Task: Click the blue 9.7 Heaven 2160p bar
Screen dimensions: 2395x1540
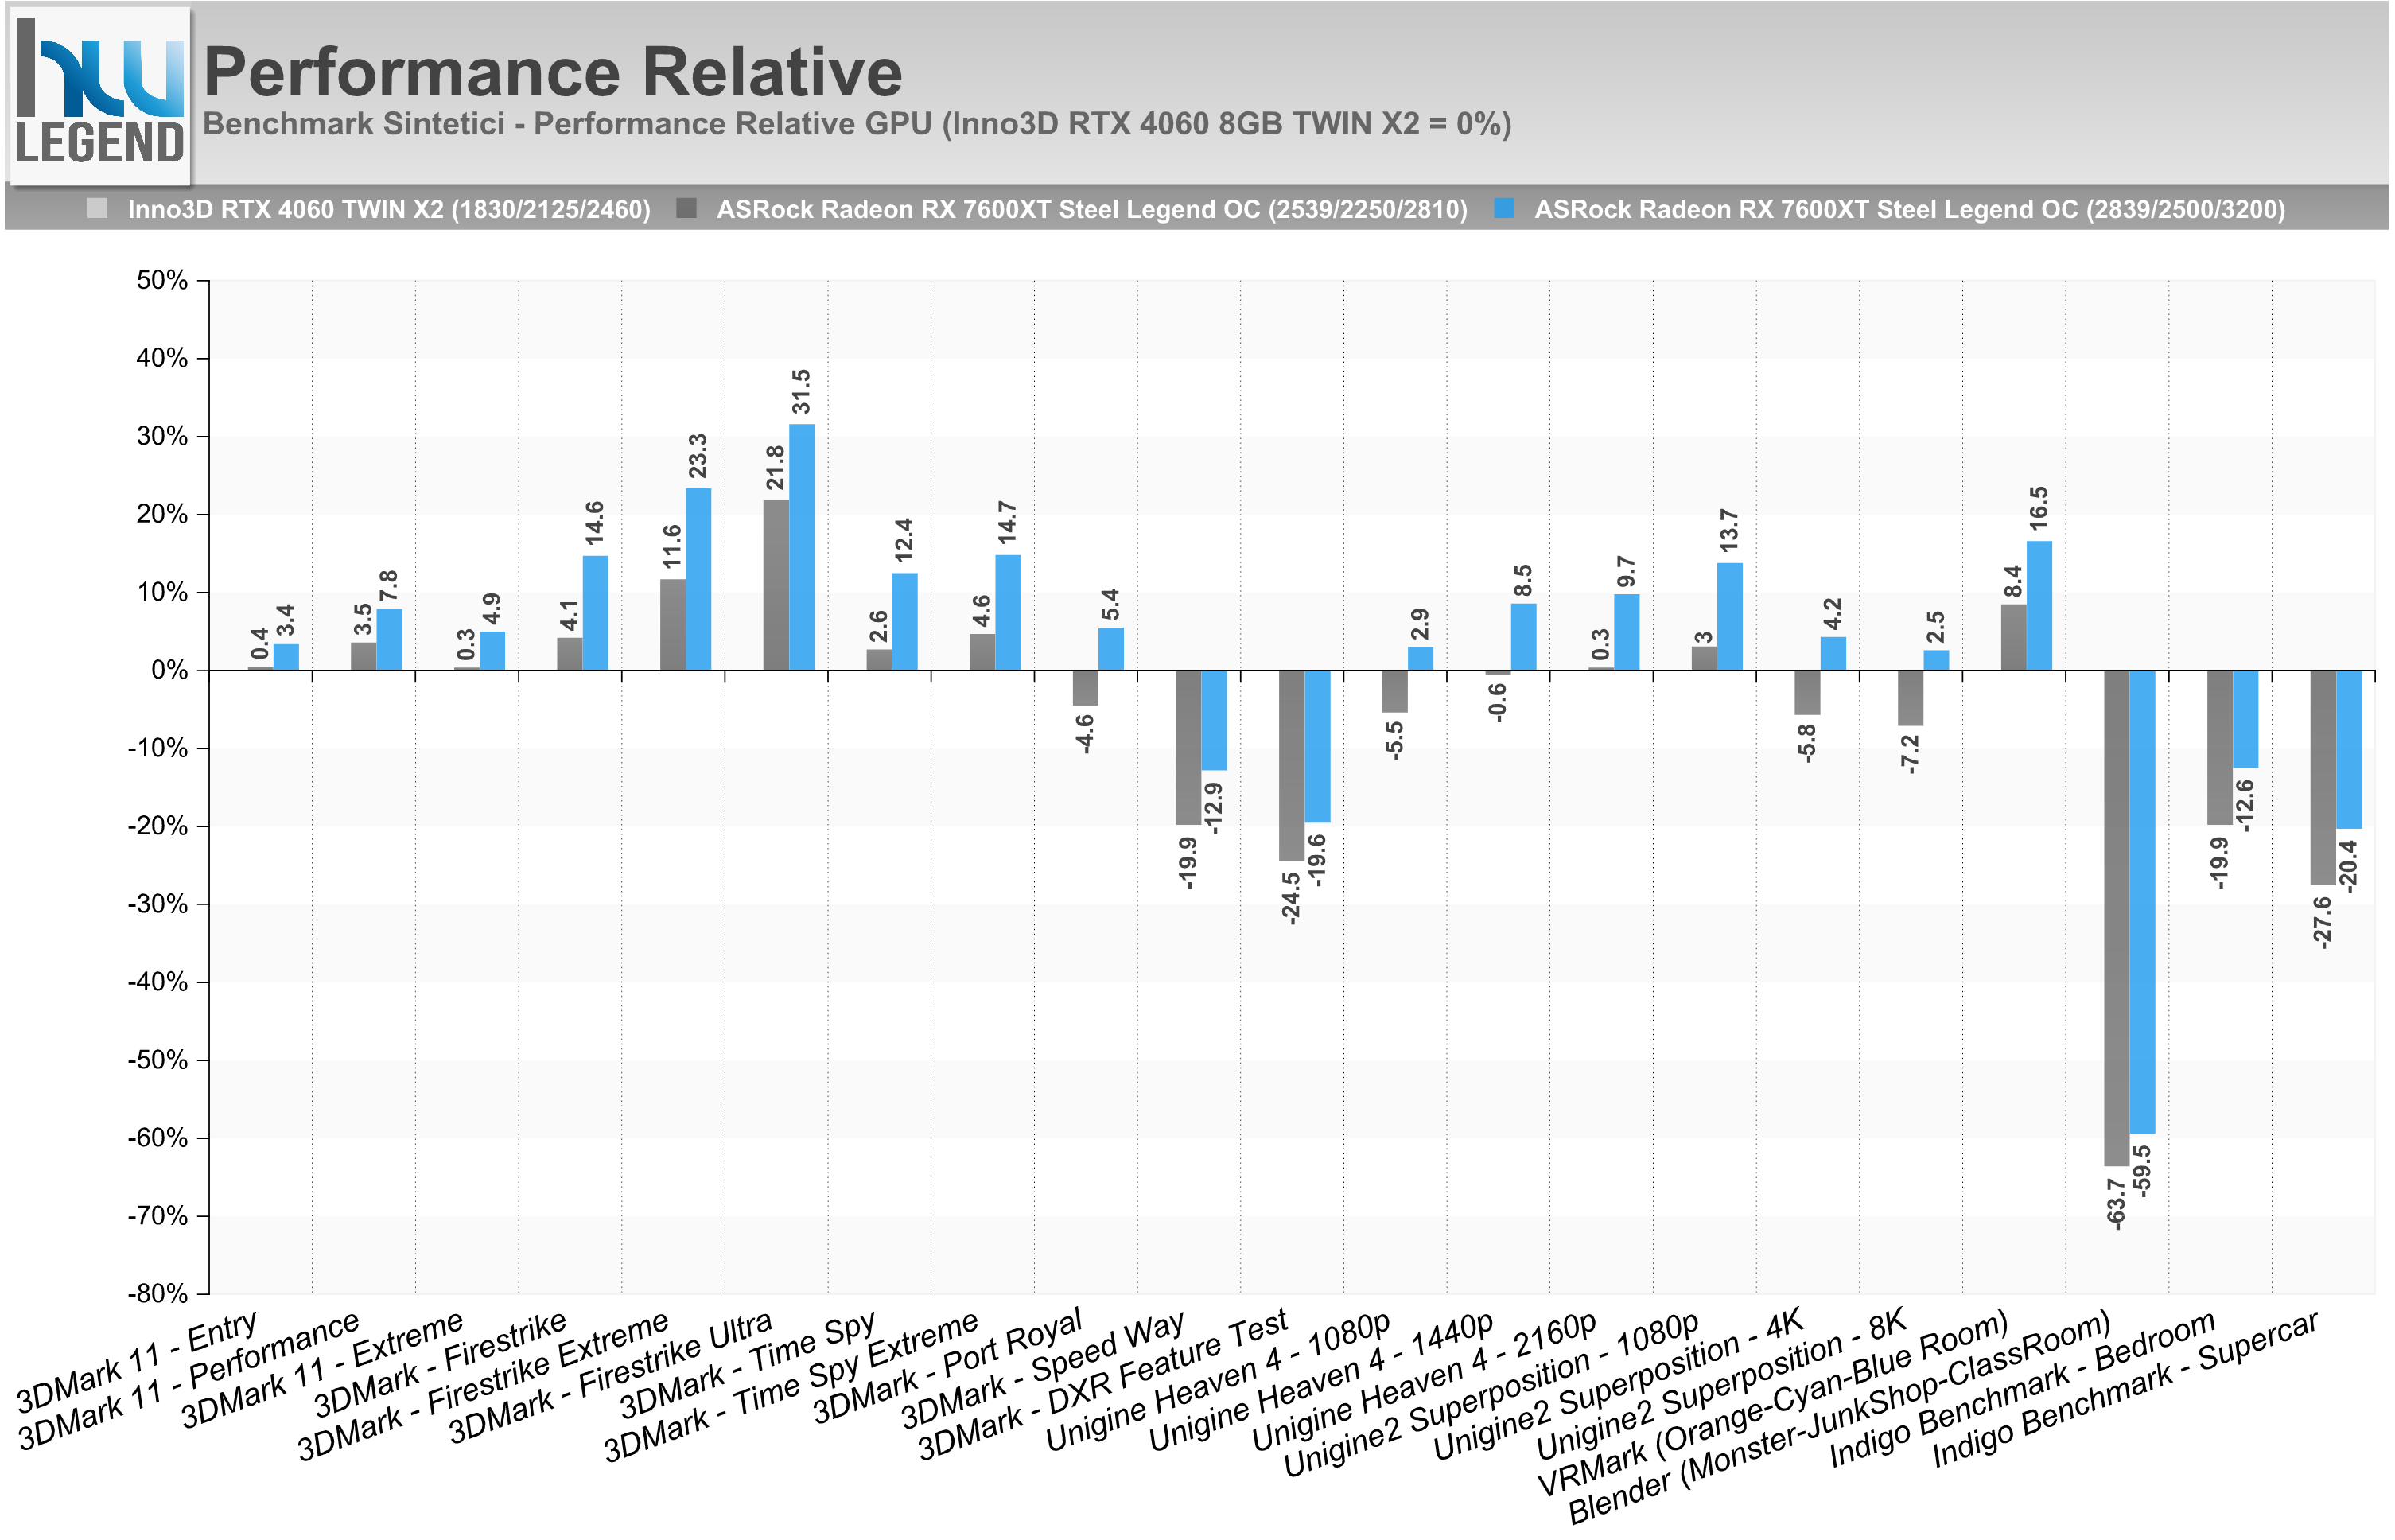Action: (1627, 632)
